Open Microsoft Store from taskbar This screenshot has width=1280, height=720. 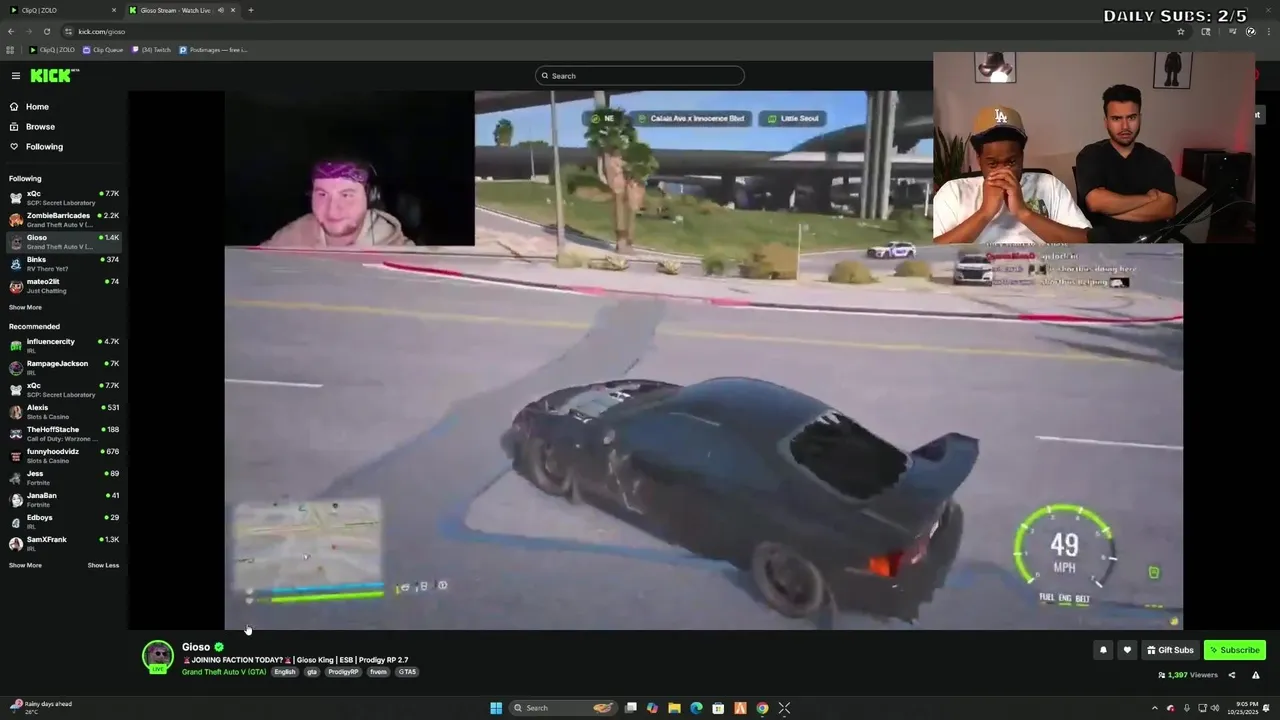coord(718,708)
